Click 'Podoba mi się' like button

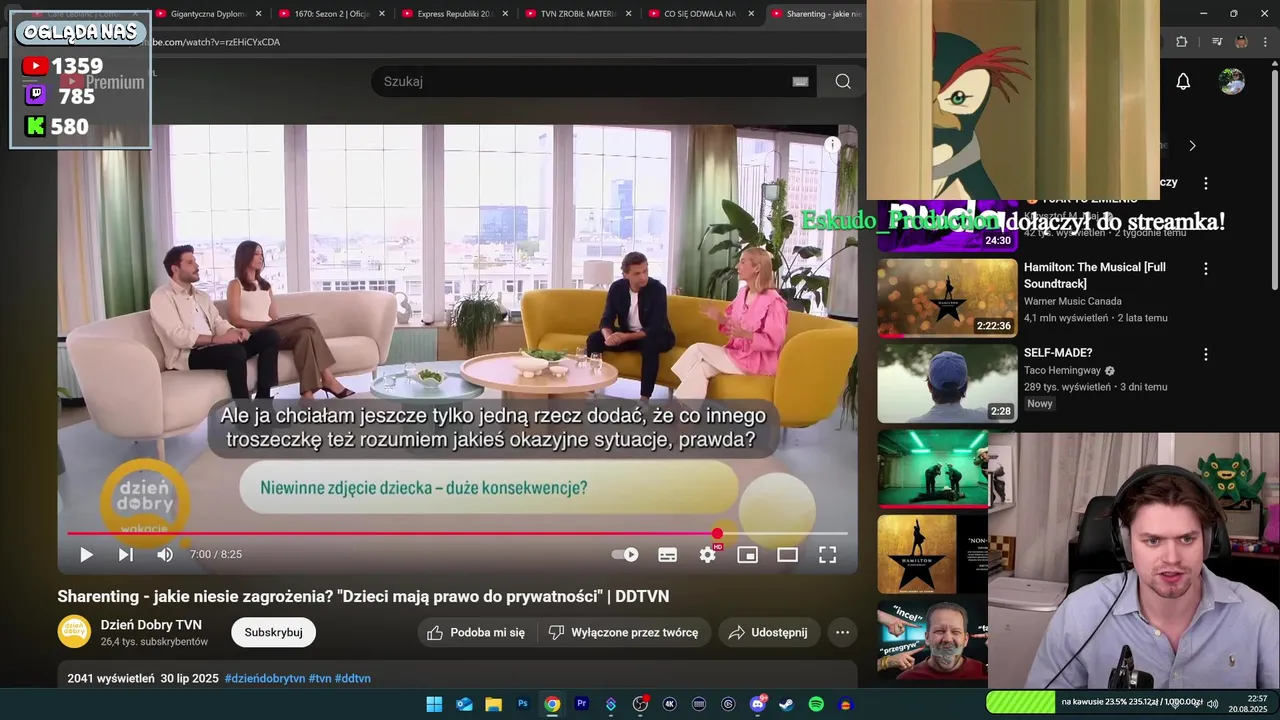(476, 632)
